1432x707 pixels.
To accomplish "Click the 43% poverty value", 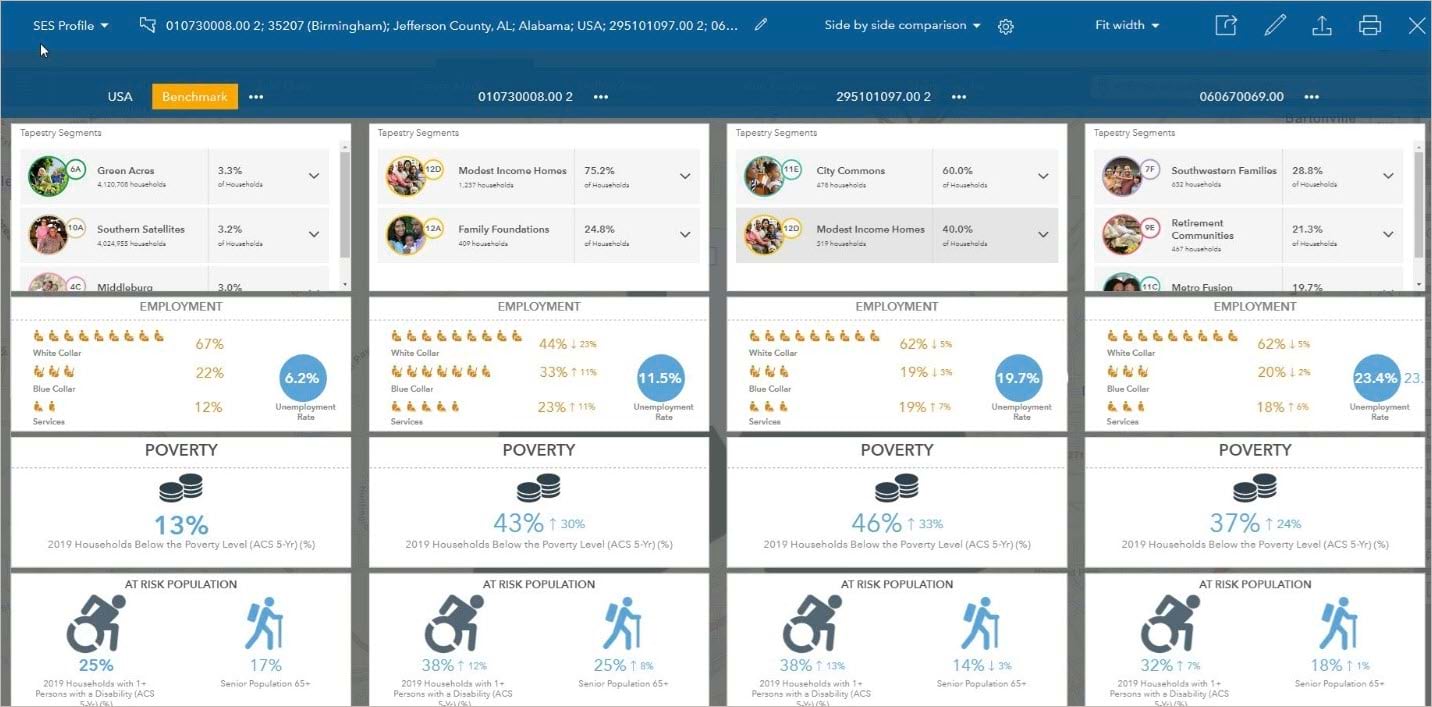I will [x=518, y=523].
